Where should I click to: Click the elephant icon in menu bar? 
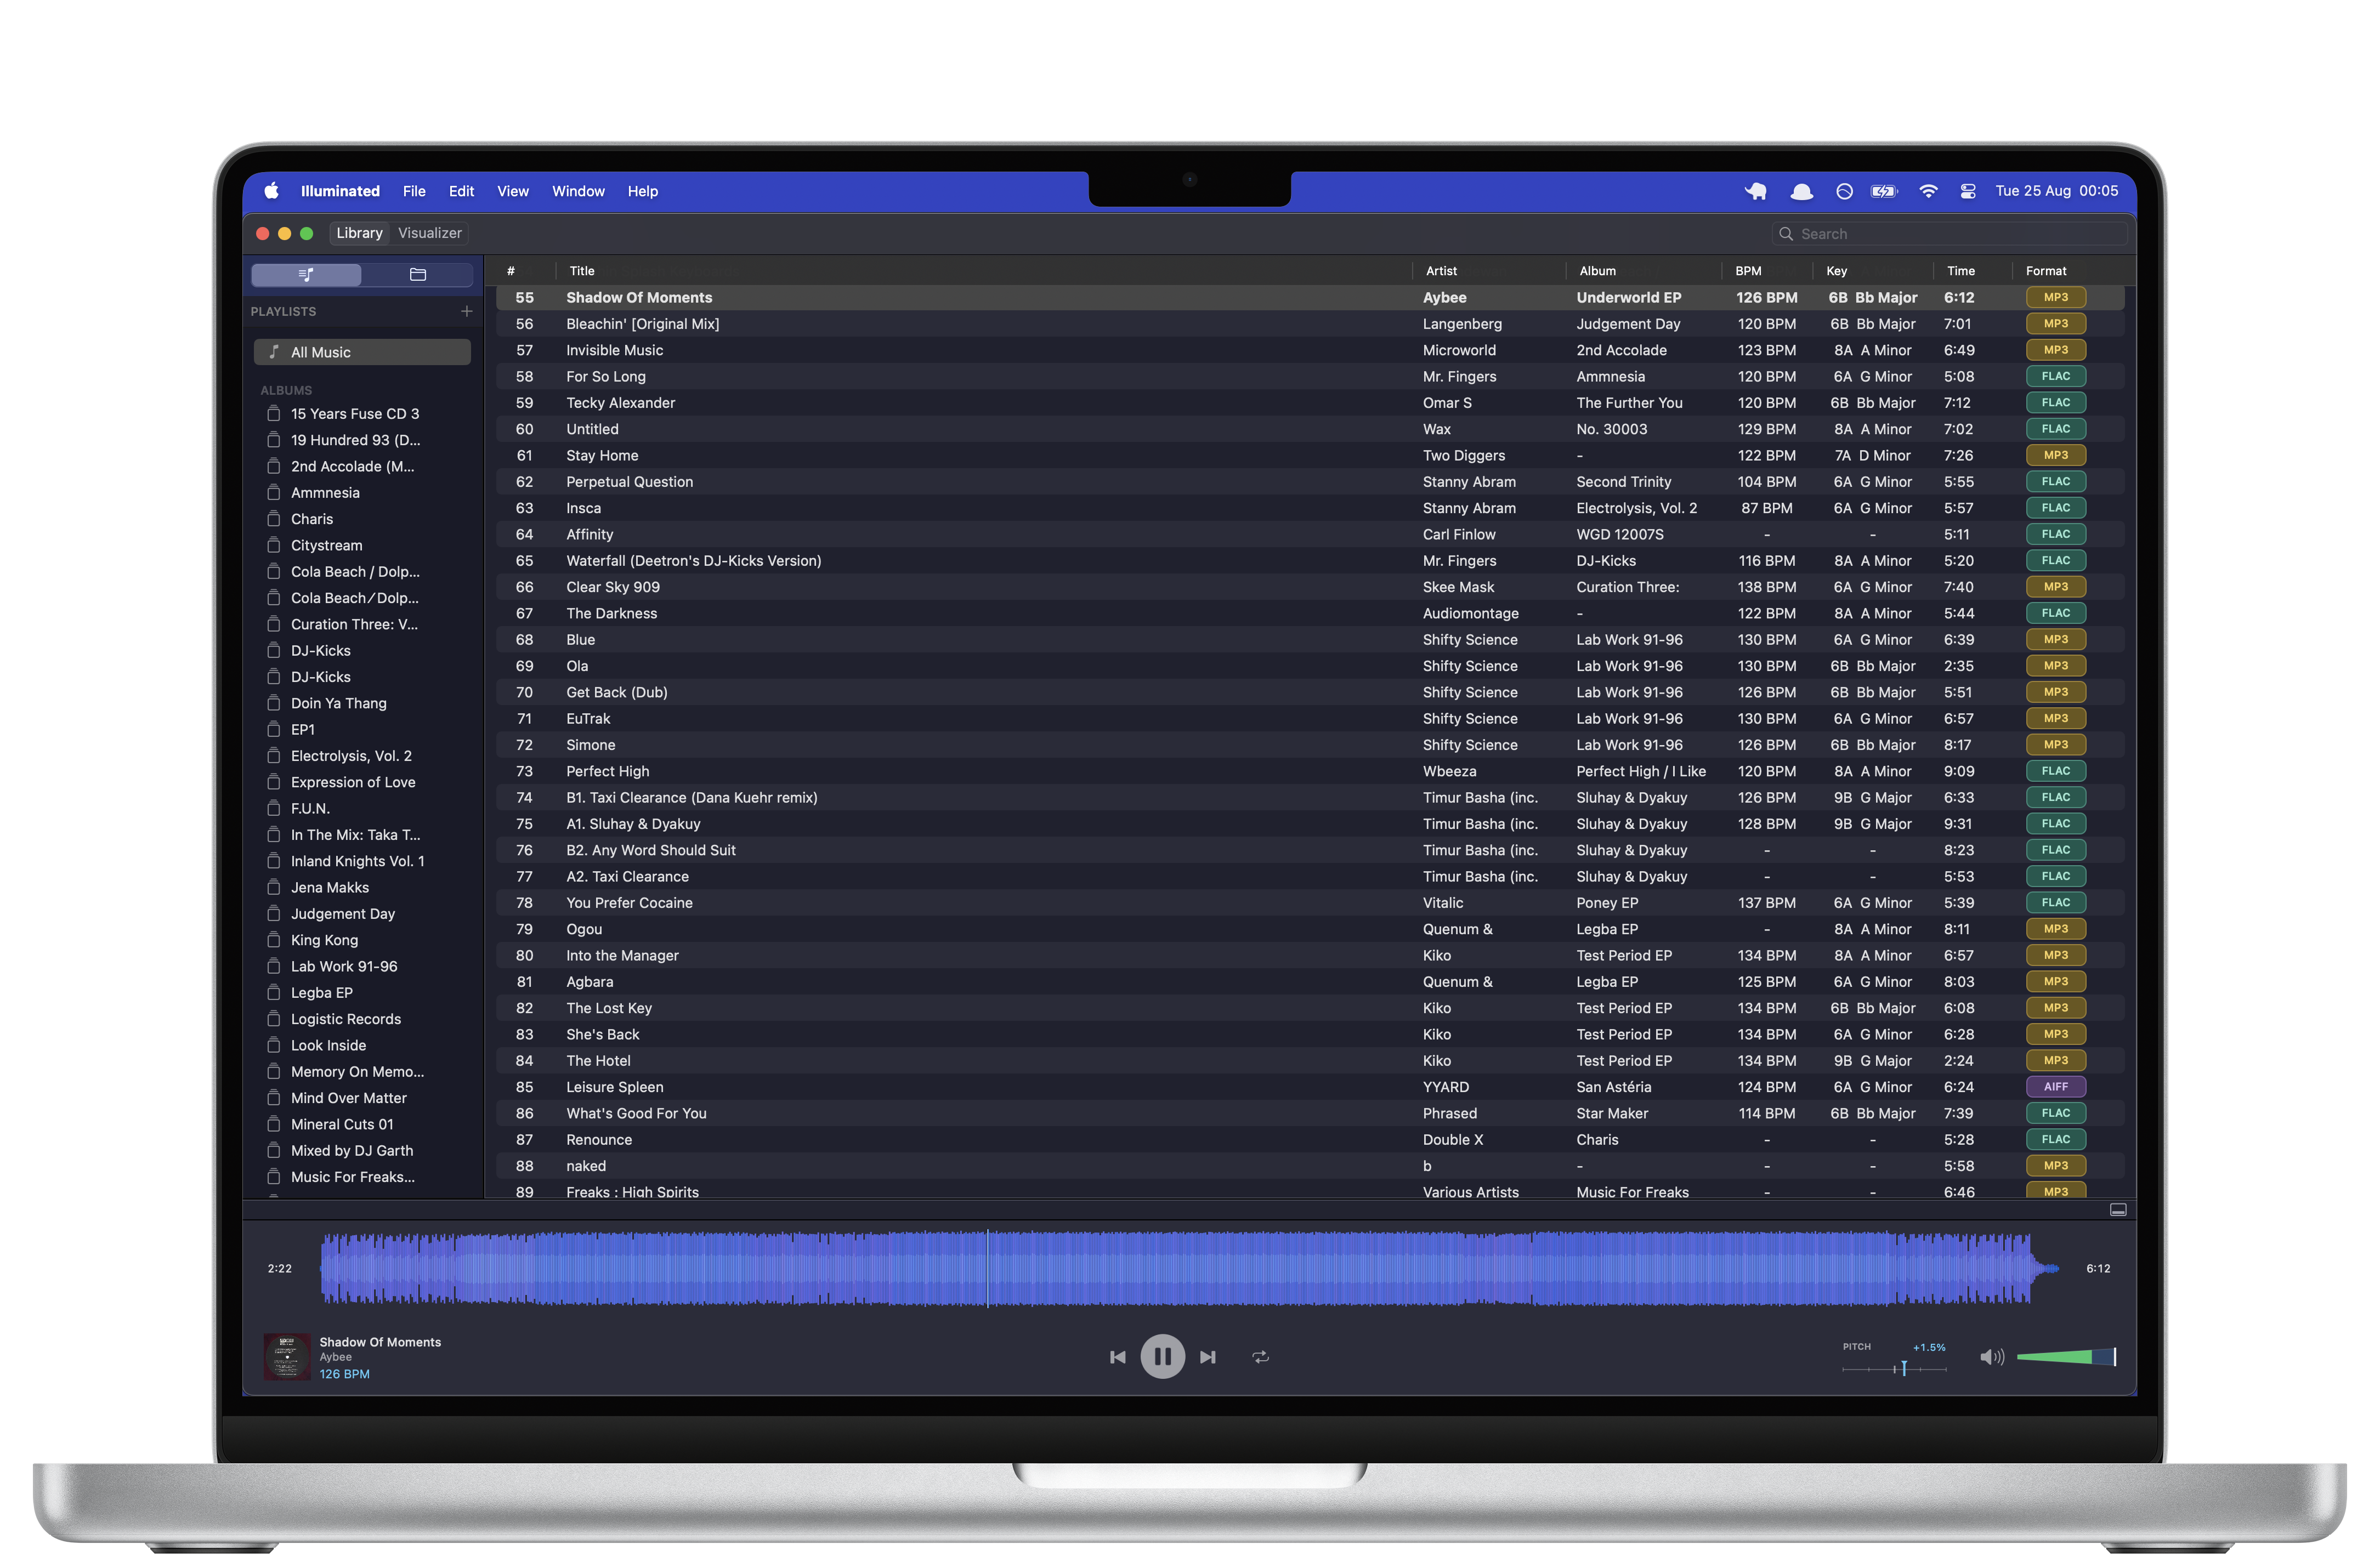point(1756,191)
